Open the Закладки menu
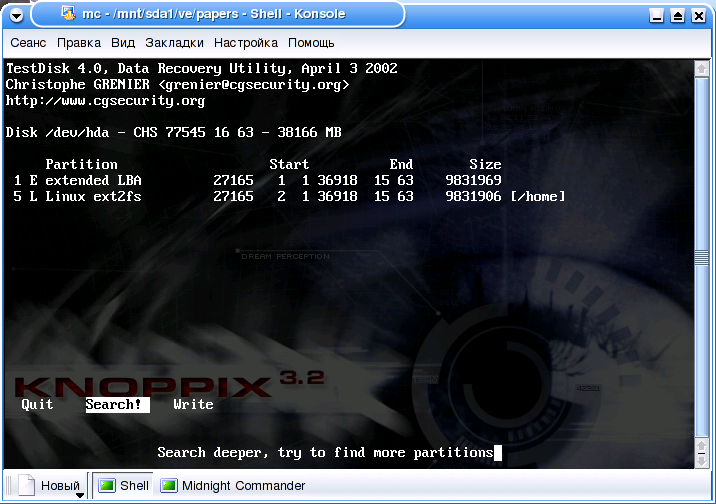The height and width of the screenshot is (504, 716). [x=174, y=43]
